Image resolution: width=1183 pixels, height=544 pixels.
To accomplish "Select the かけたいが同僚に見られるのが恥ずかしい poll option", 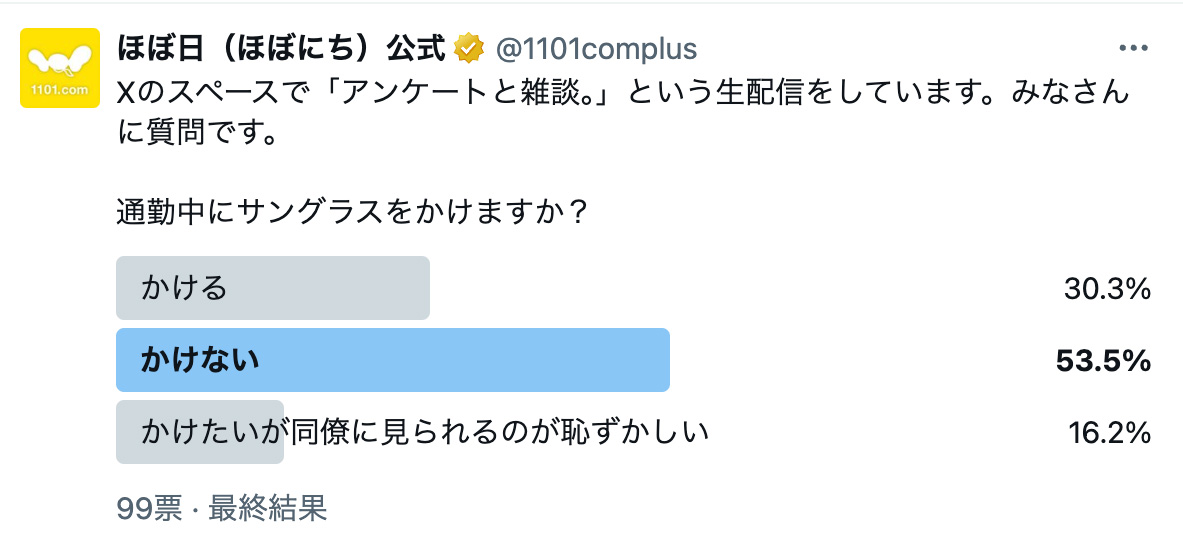I will pyautogui.click(x=425, y=432).
